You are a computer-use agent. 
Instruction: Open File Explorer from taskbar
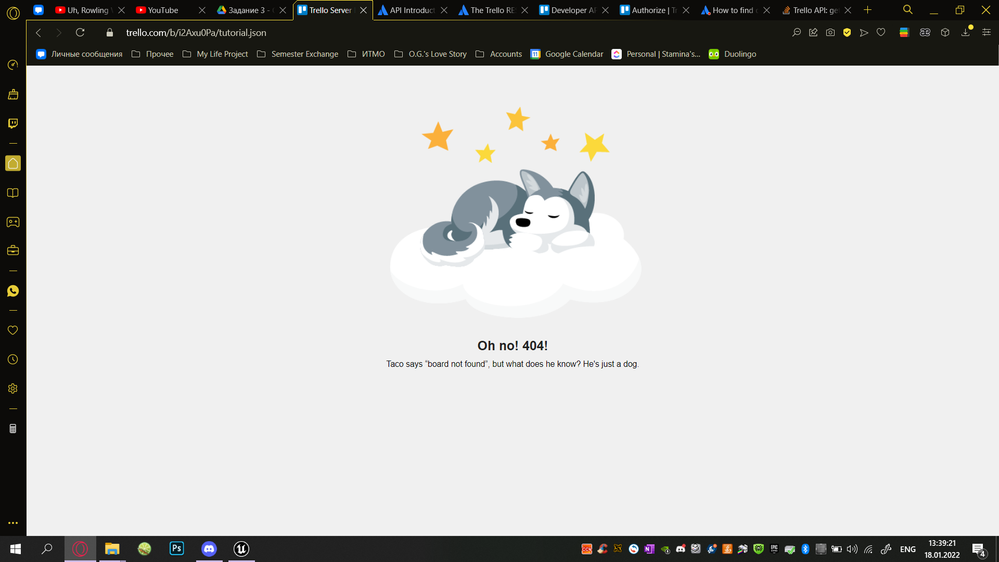coord(112,549)
